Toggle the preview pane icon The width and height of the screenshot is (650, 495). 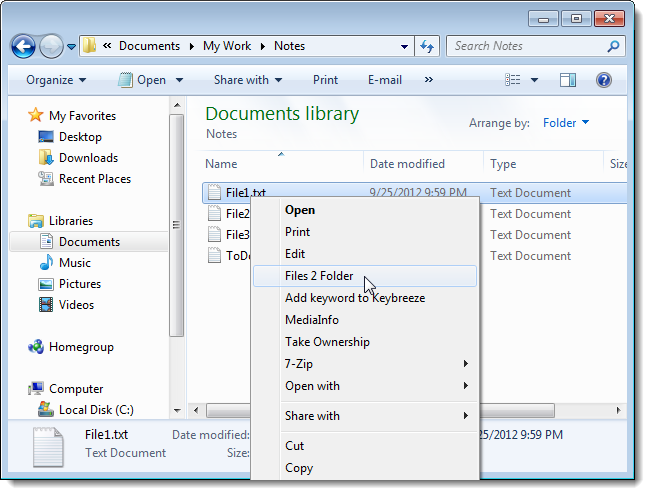click(x=568, y=80)
